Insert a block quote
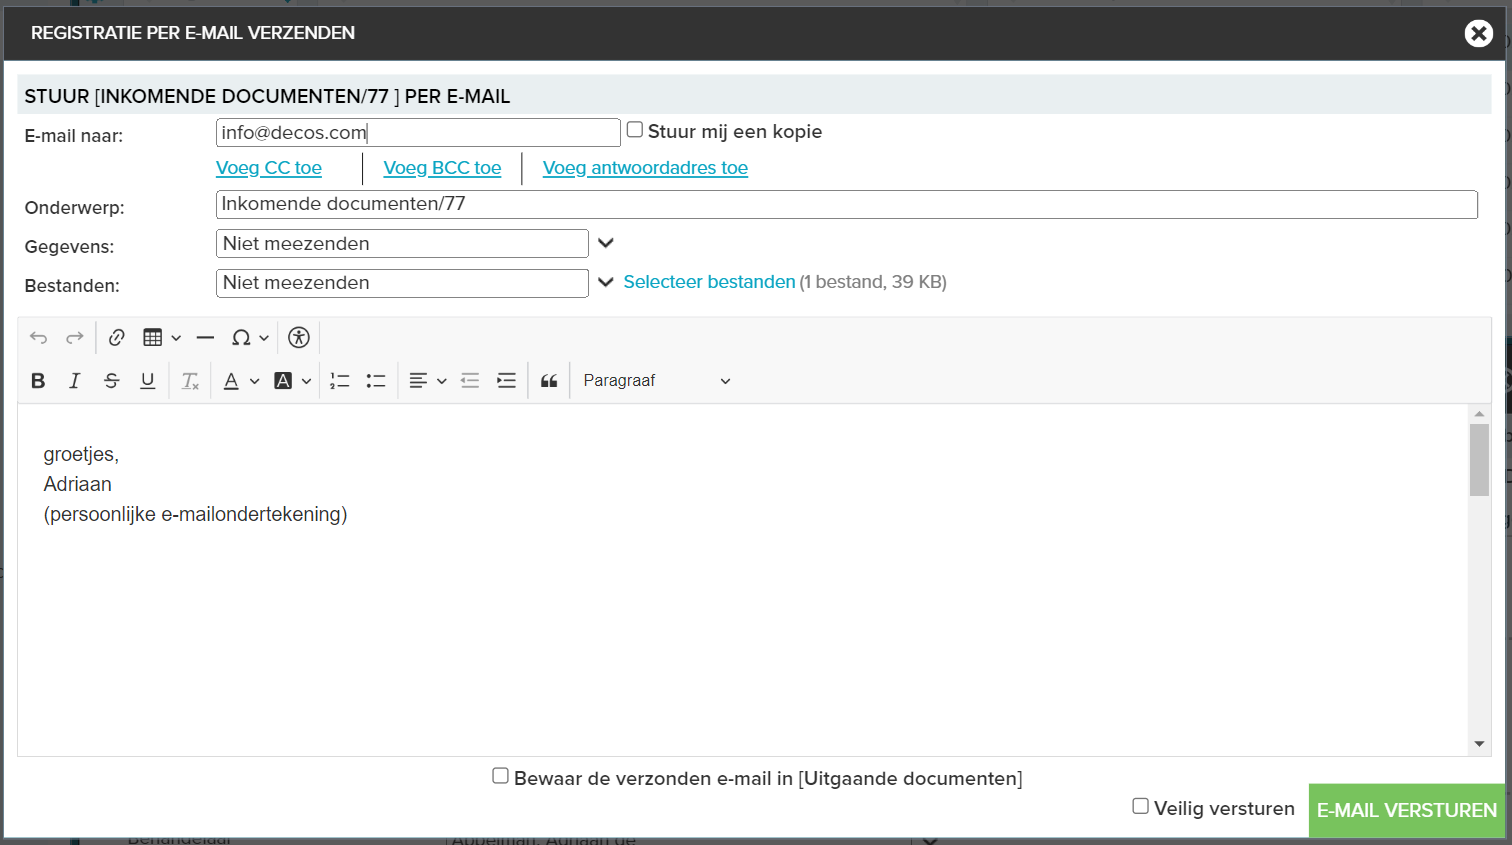This screenshot has height=845, width=1512. [x=549, y=381]
